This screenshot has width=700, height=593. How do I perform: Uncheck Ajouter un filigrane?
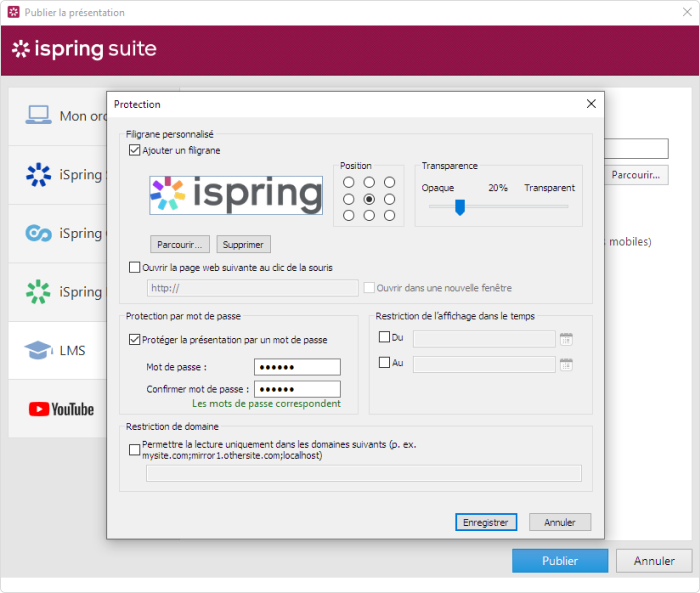[x=134, y=150]
